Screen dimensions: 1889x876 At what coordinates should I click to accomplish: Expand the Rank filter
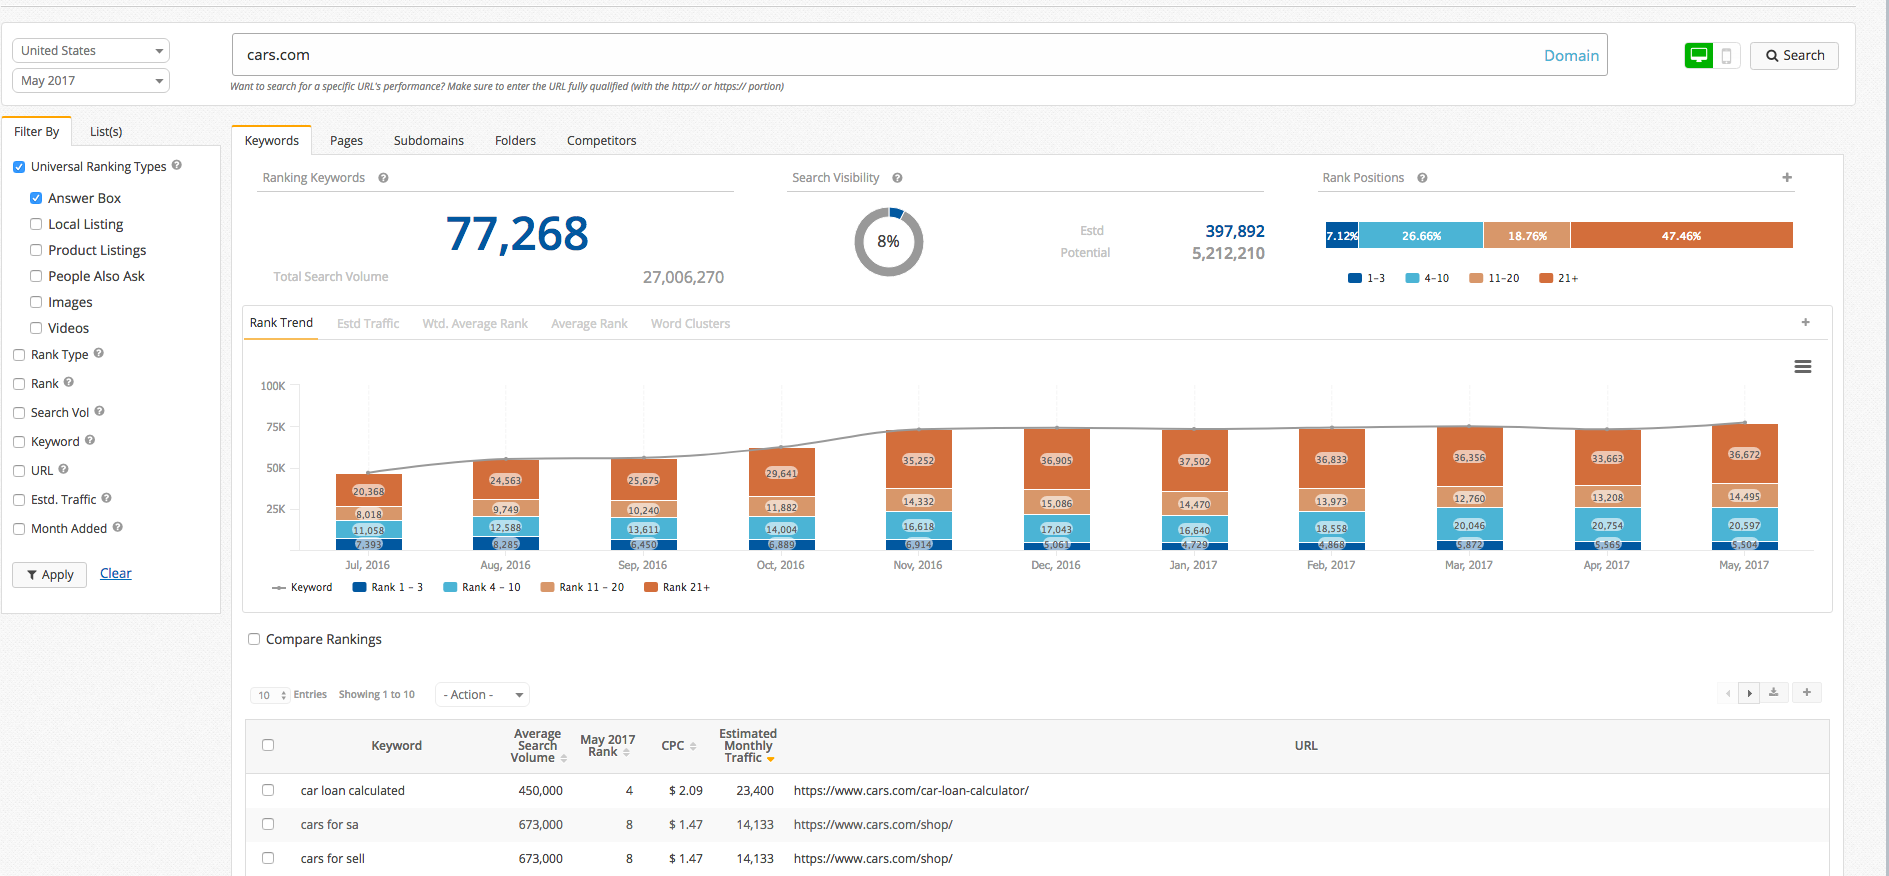click(19, 384)
